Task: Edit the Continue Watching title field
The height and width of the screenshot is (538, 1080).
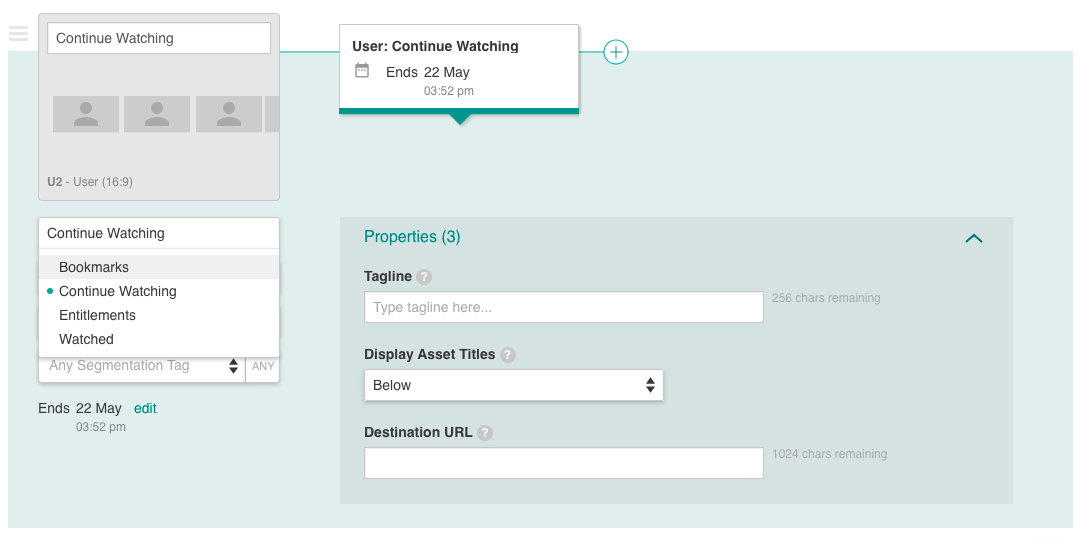Action: point(159,38)
